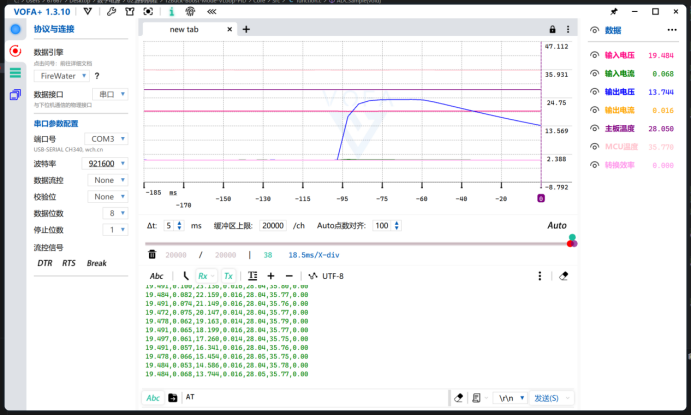691x415 pixels.
Task: Select the "new tab" tab
Action: point(184,30)
